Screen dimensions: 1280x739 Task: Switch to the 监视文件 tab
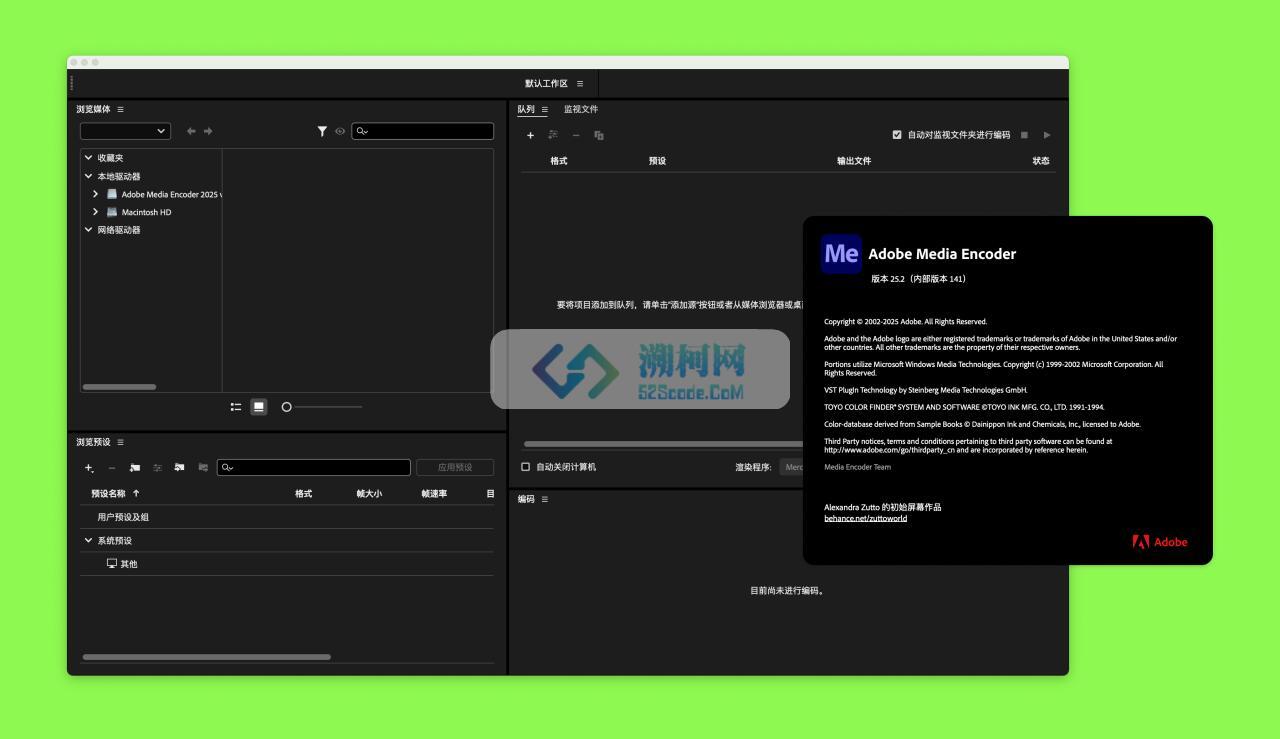(581, 109)
